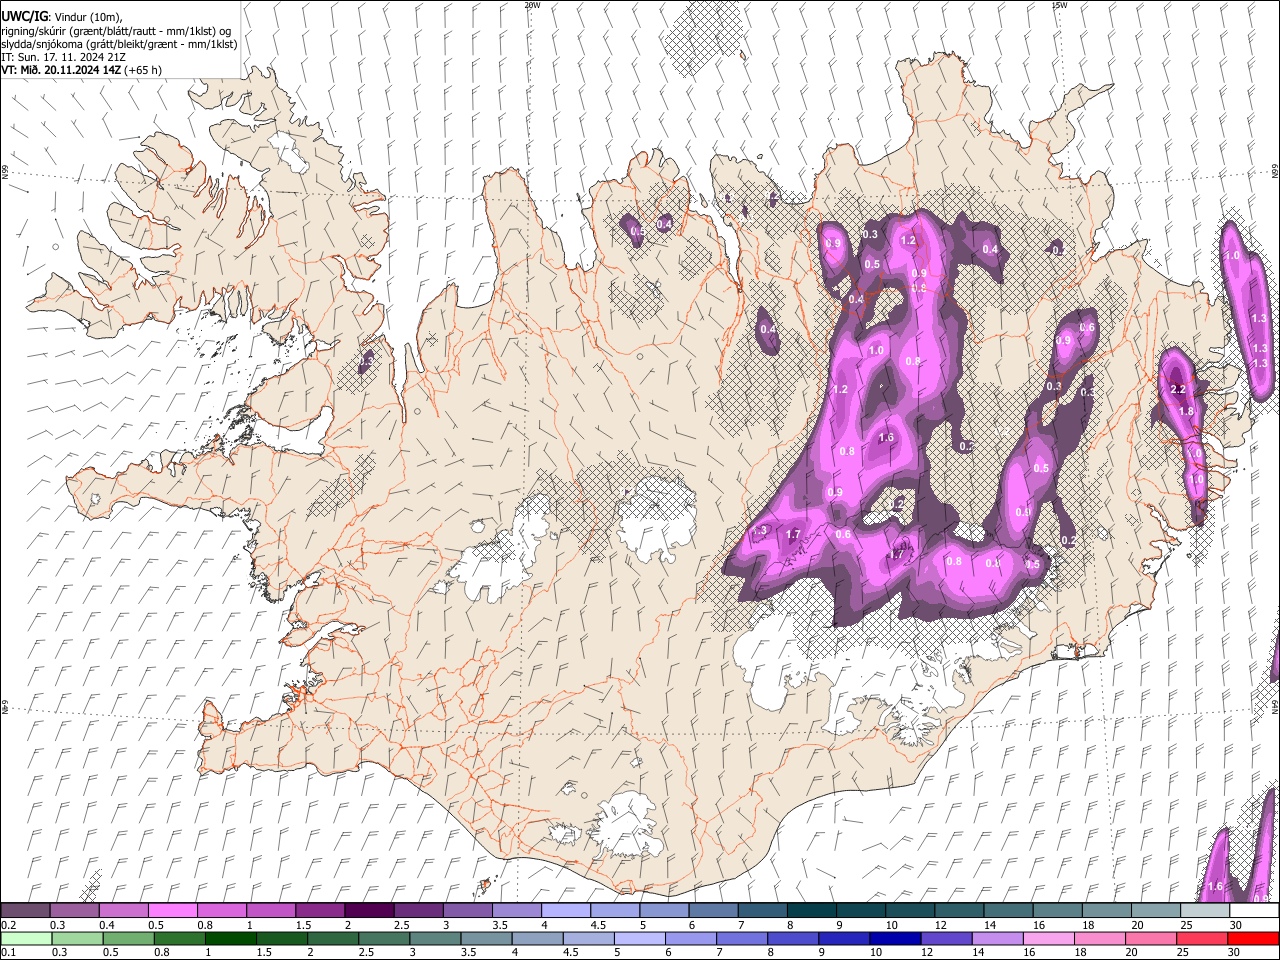Click the bright red swatch after 30, lower row
The width and height of the screenshot is (1280, 960).
[x=1252, y=938]
